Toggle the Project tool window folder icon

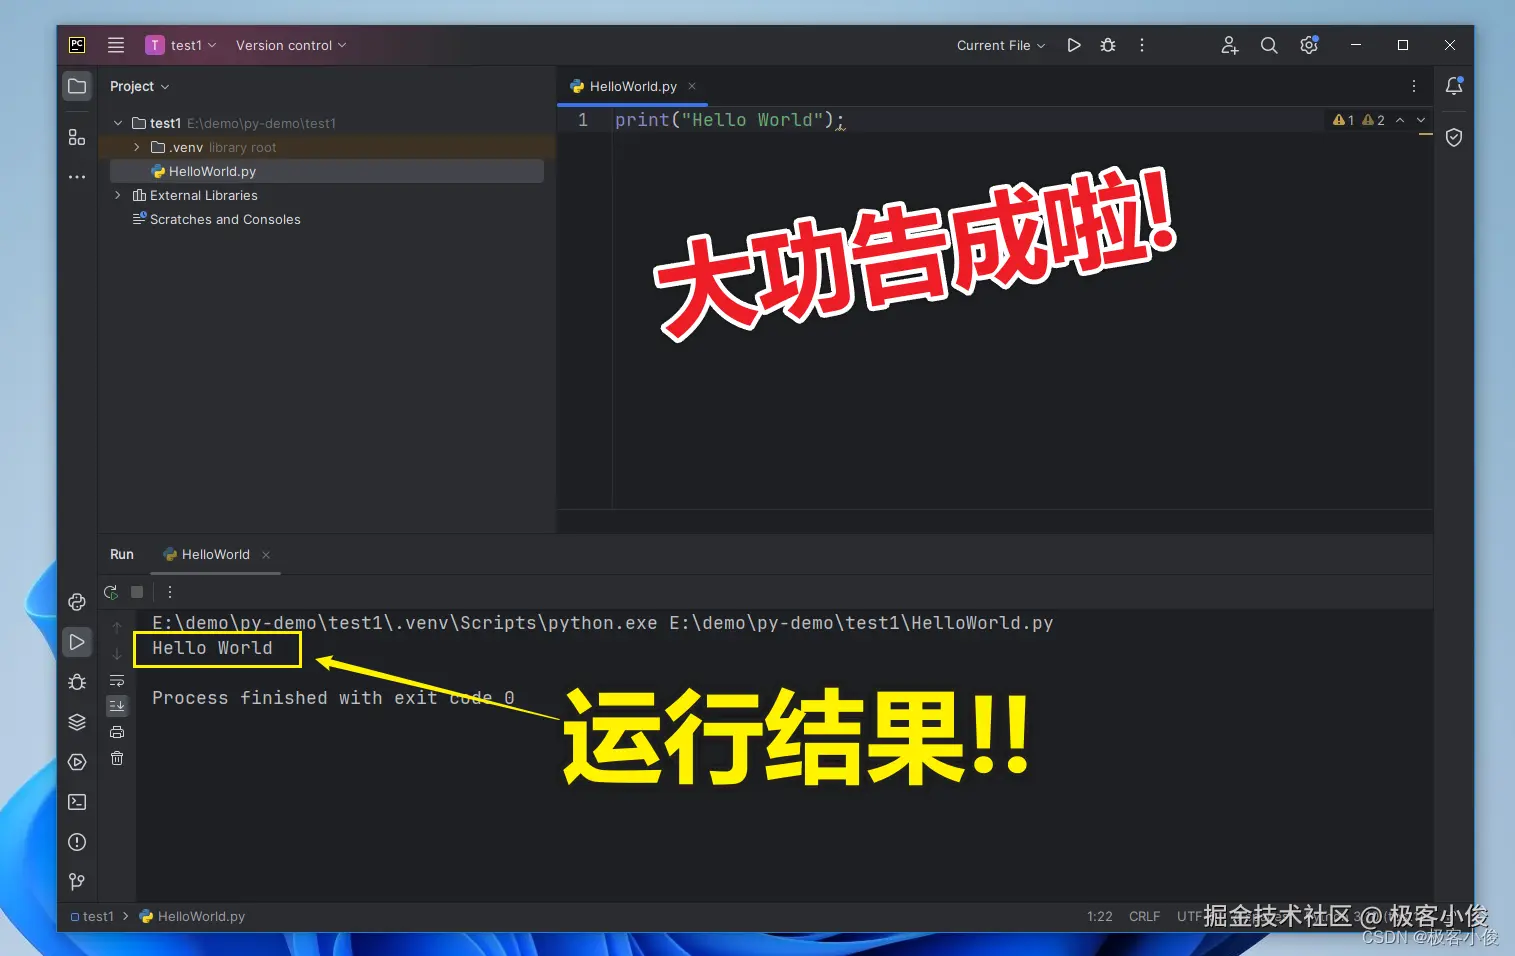click(x=77, y=86)
